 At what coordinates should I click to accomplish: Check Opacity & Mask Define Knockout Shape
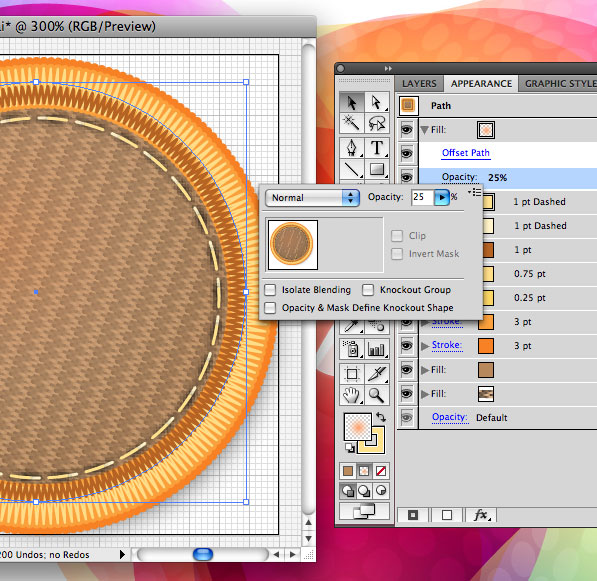270,308
